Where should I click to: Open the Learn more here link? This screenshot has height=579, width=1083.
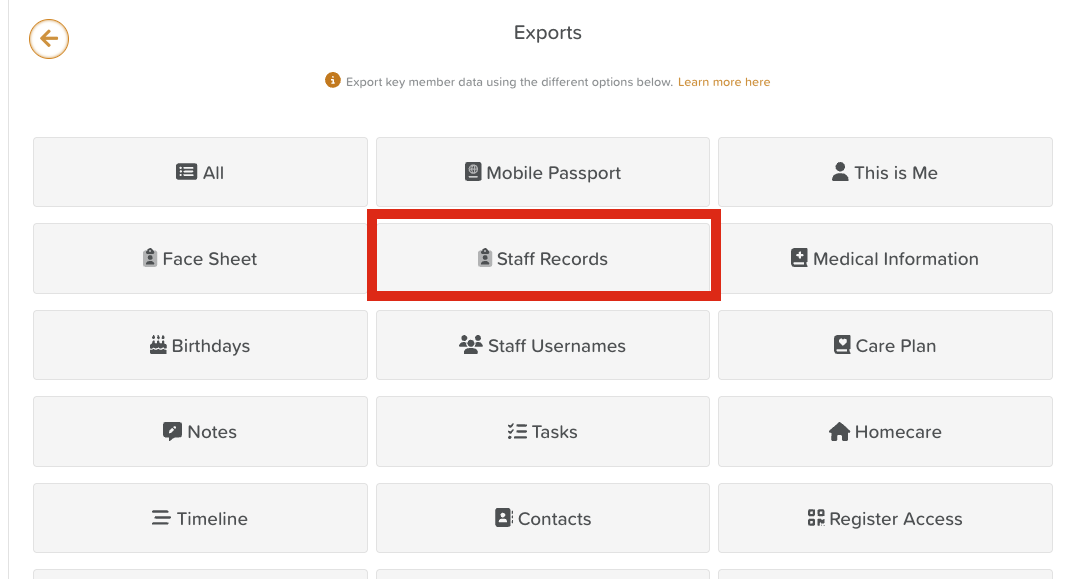point(724,82)
